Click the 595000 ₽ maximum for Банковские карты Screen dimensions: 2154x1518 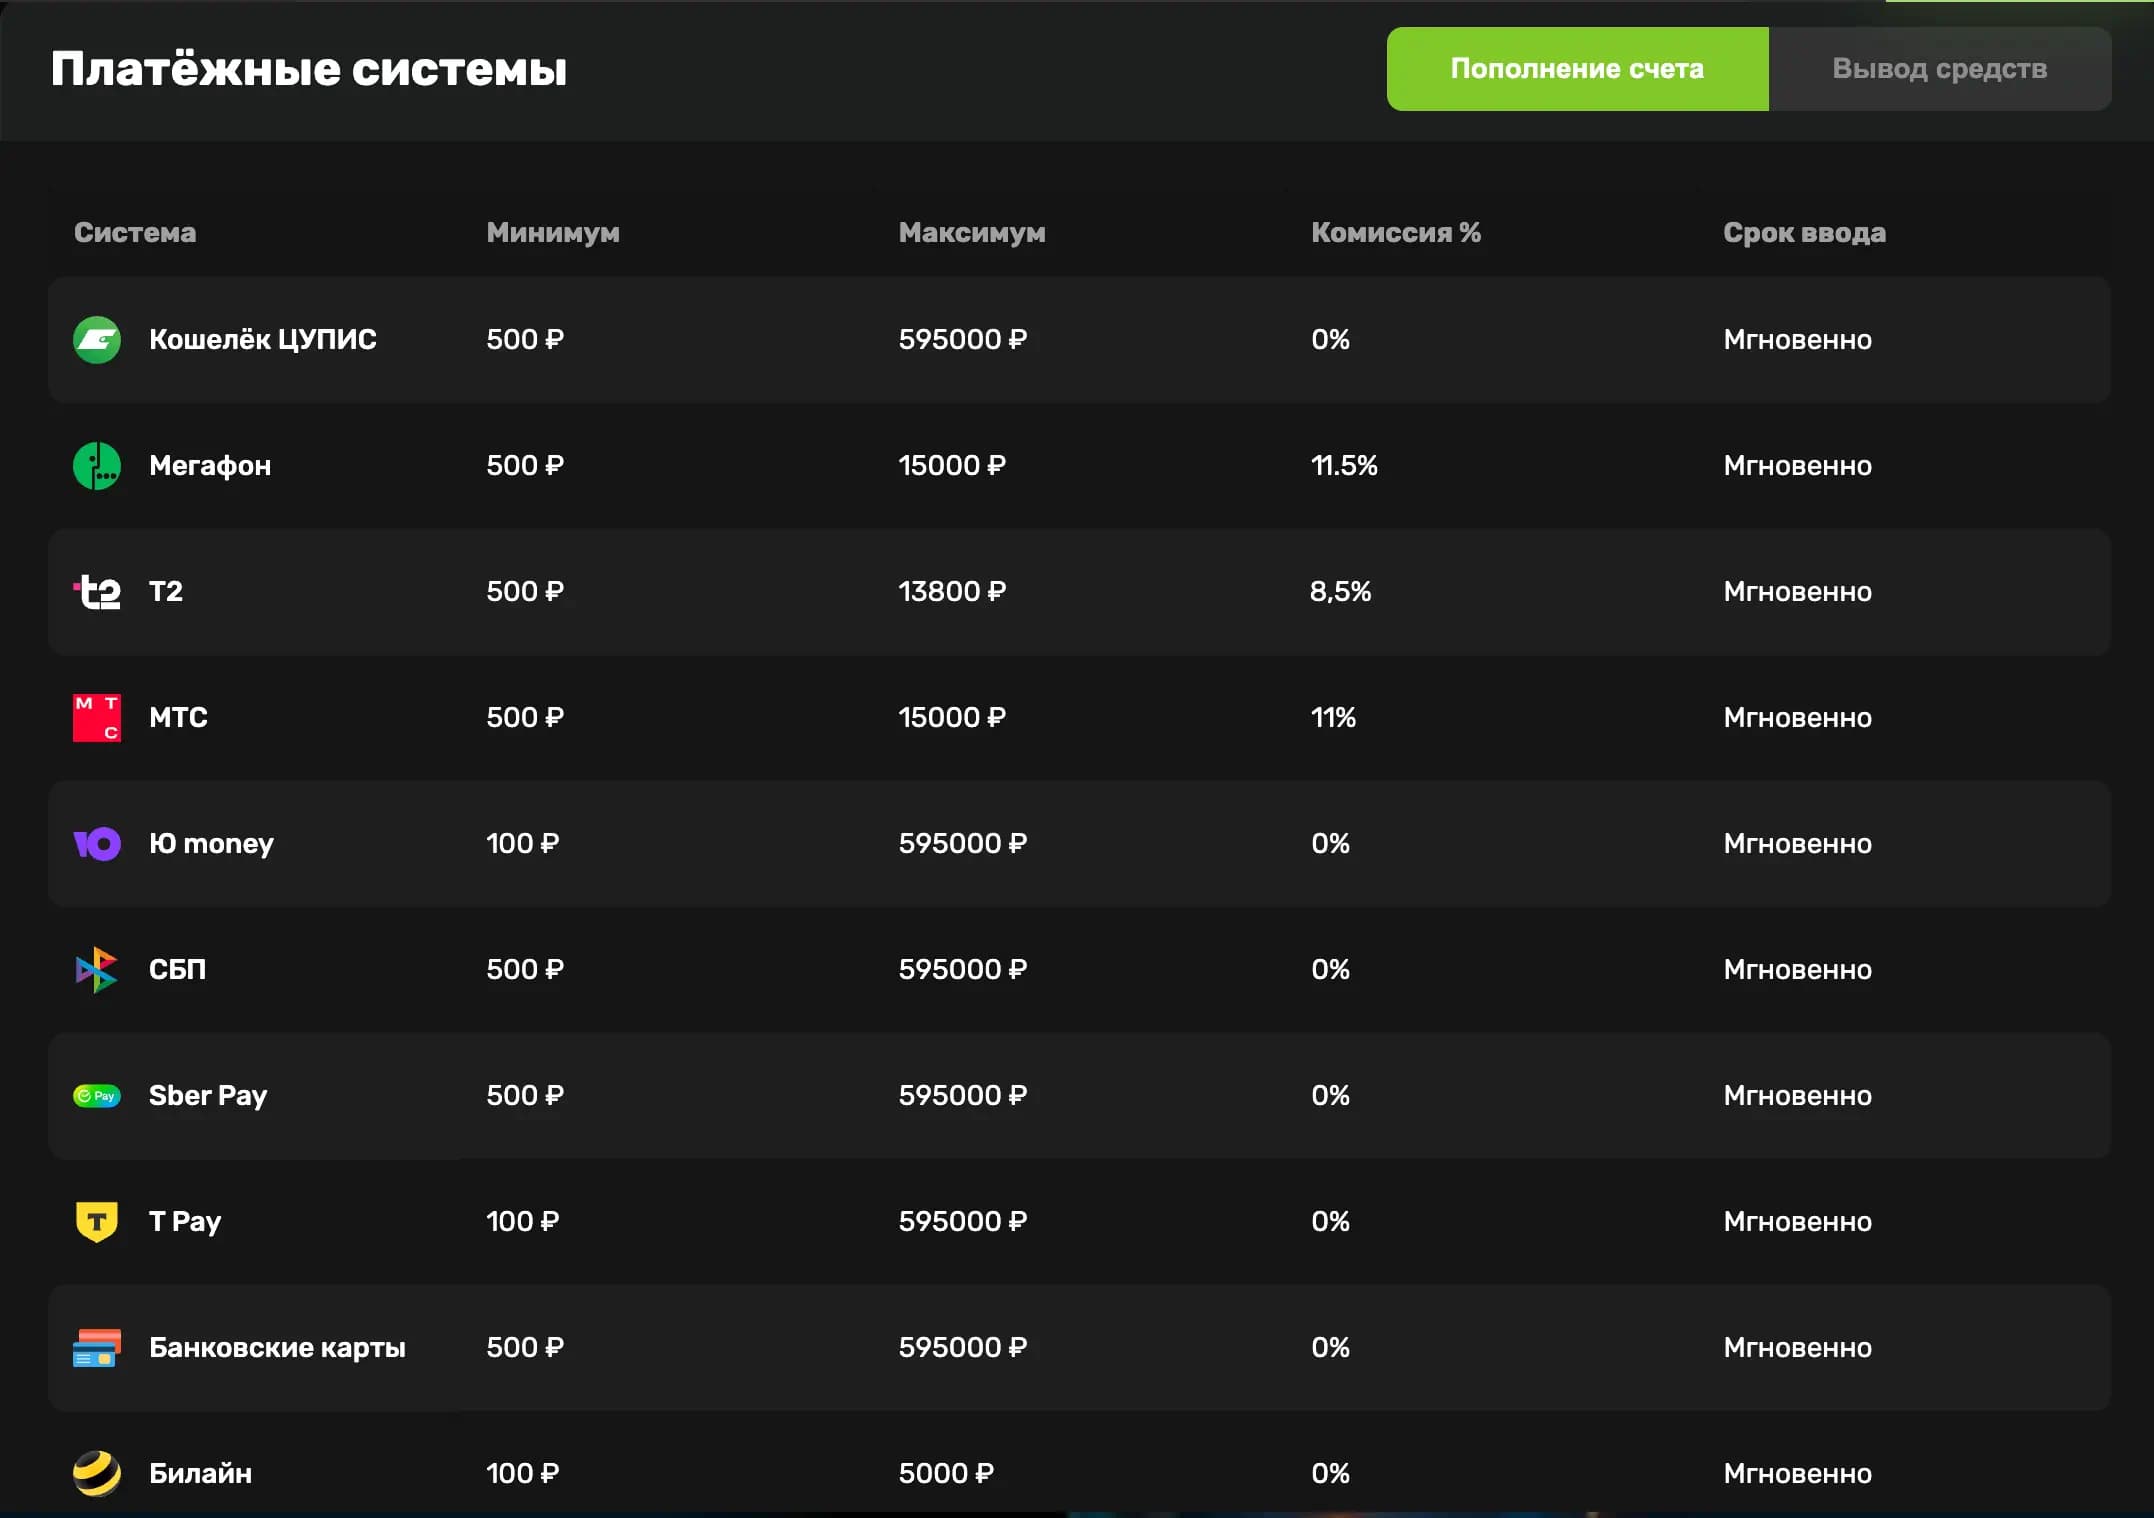tap(963, 1348)
